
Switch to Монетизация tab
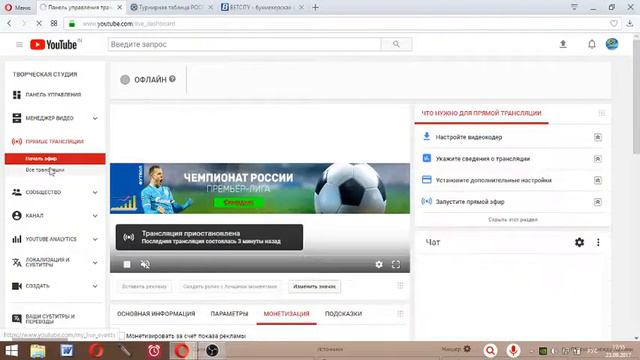tap(287, 313)
